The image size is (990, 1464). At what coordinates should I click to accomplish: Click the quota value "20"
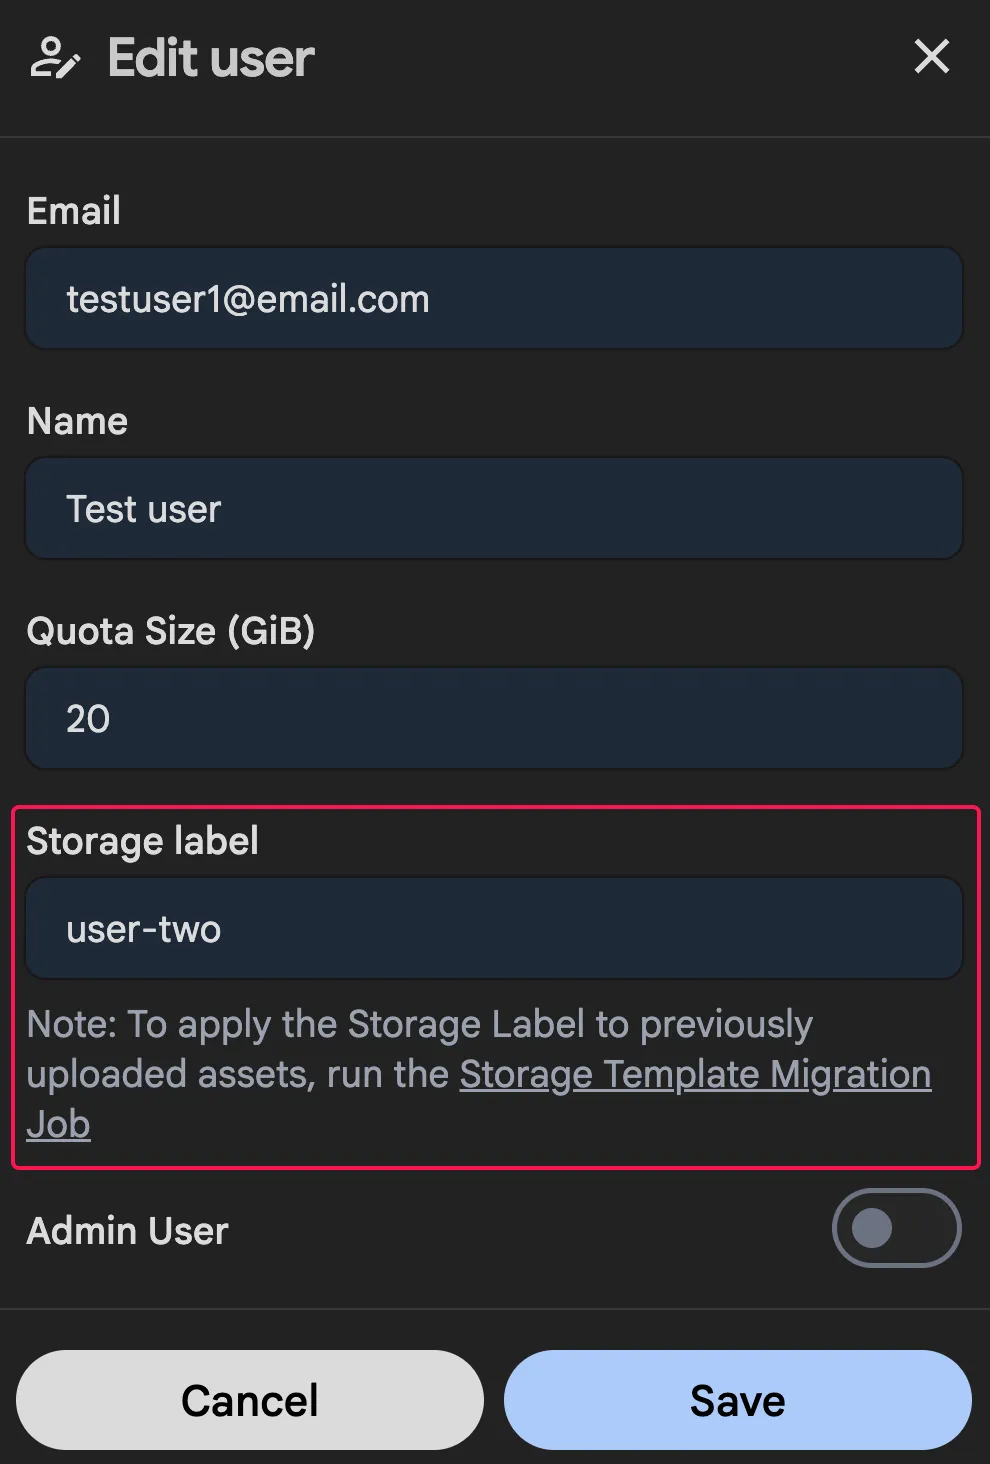click(x=88, y=719)
